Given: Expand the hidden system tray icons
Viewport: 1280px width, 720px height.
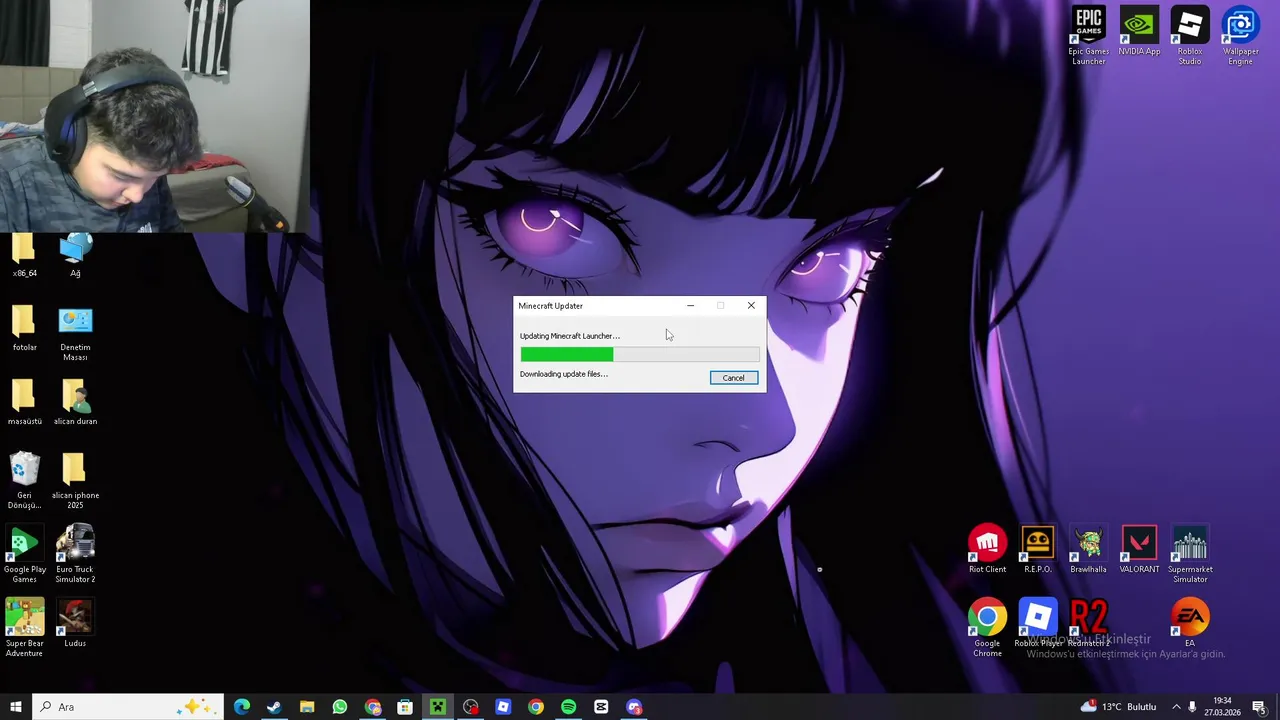Looking at the screenshot, I should pyautogui.click(x=1176, y=707).
